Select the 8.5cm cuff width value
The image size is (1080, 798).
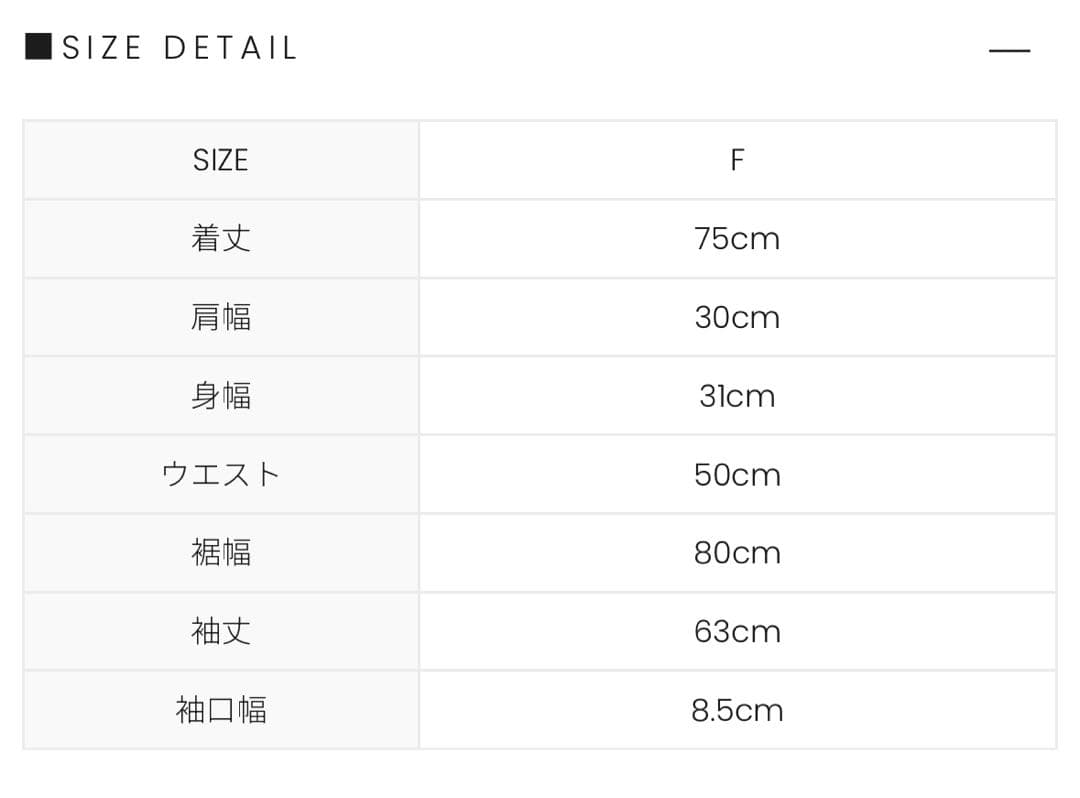click(x=737, y=710)
